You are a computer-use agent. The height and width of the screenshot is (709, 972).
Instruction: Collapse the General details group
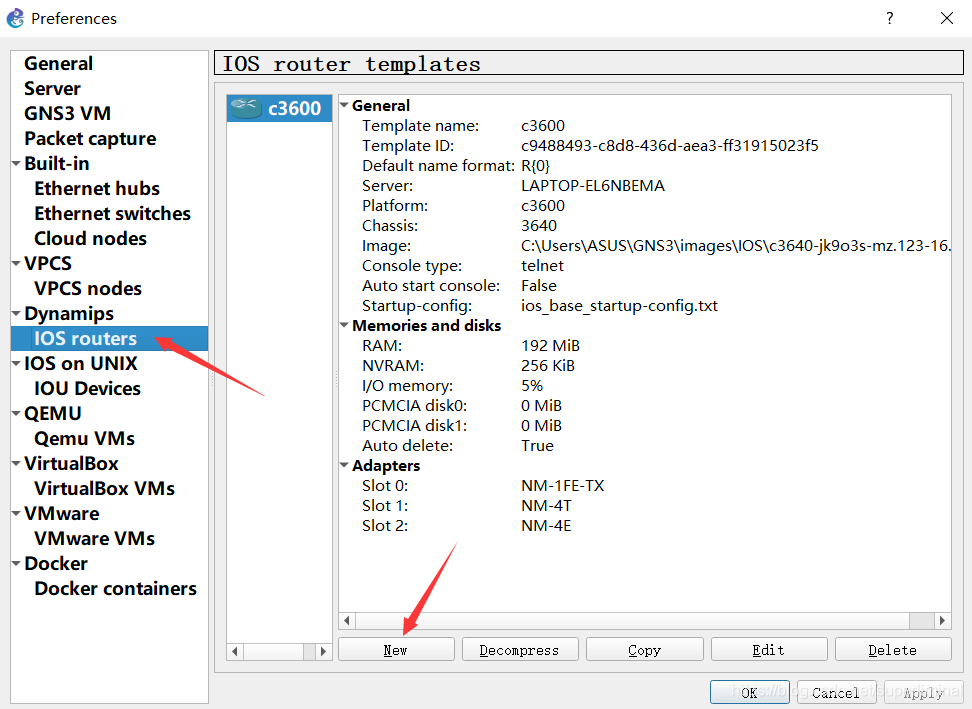pos(344,105)
